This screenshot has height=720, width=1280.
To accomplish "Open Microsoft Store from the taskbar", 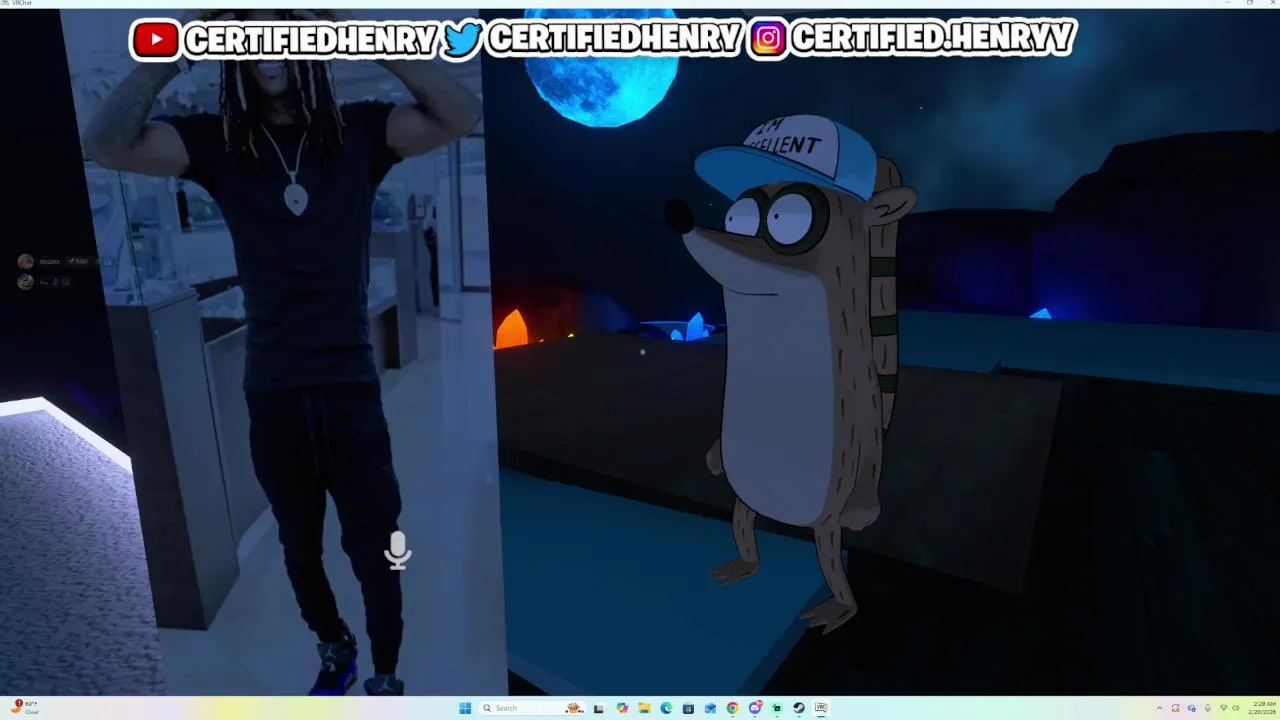I will [688, 708].
